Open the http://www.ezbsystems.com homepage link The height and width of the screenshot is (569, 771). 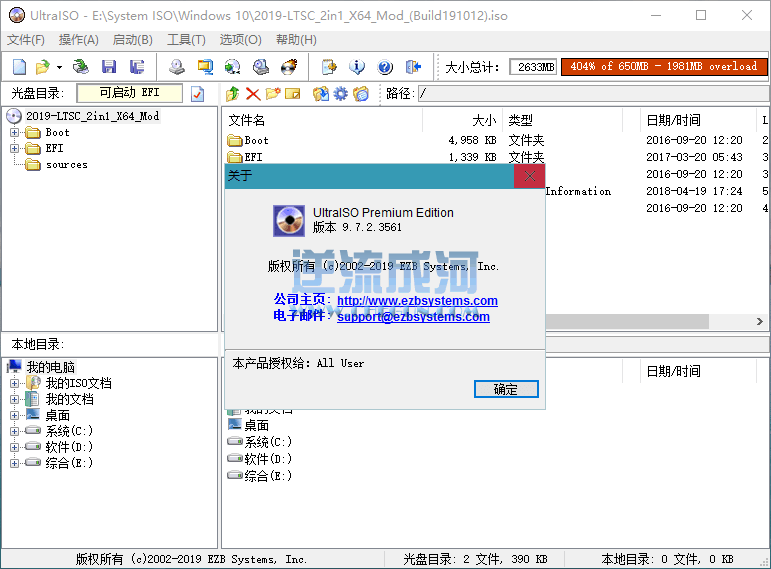click(417, 300)
